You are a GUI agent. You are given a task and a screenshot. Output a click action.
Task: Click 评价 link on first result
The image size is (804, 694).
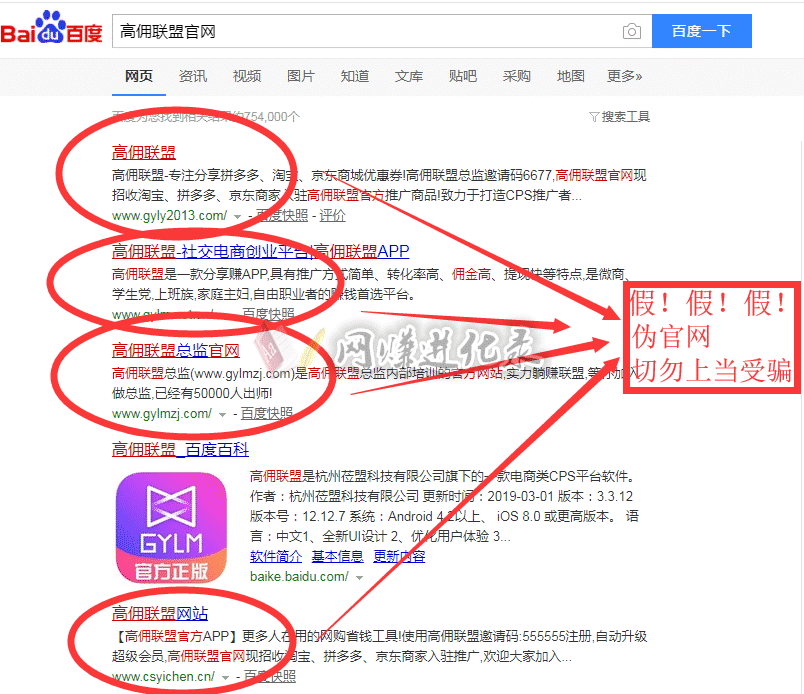[x=332, y=215]
